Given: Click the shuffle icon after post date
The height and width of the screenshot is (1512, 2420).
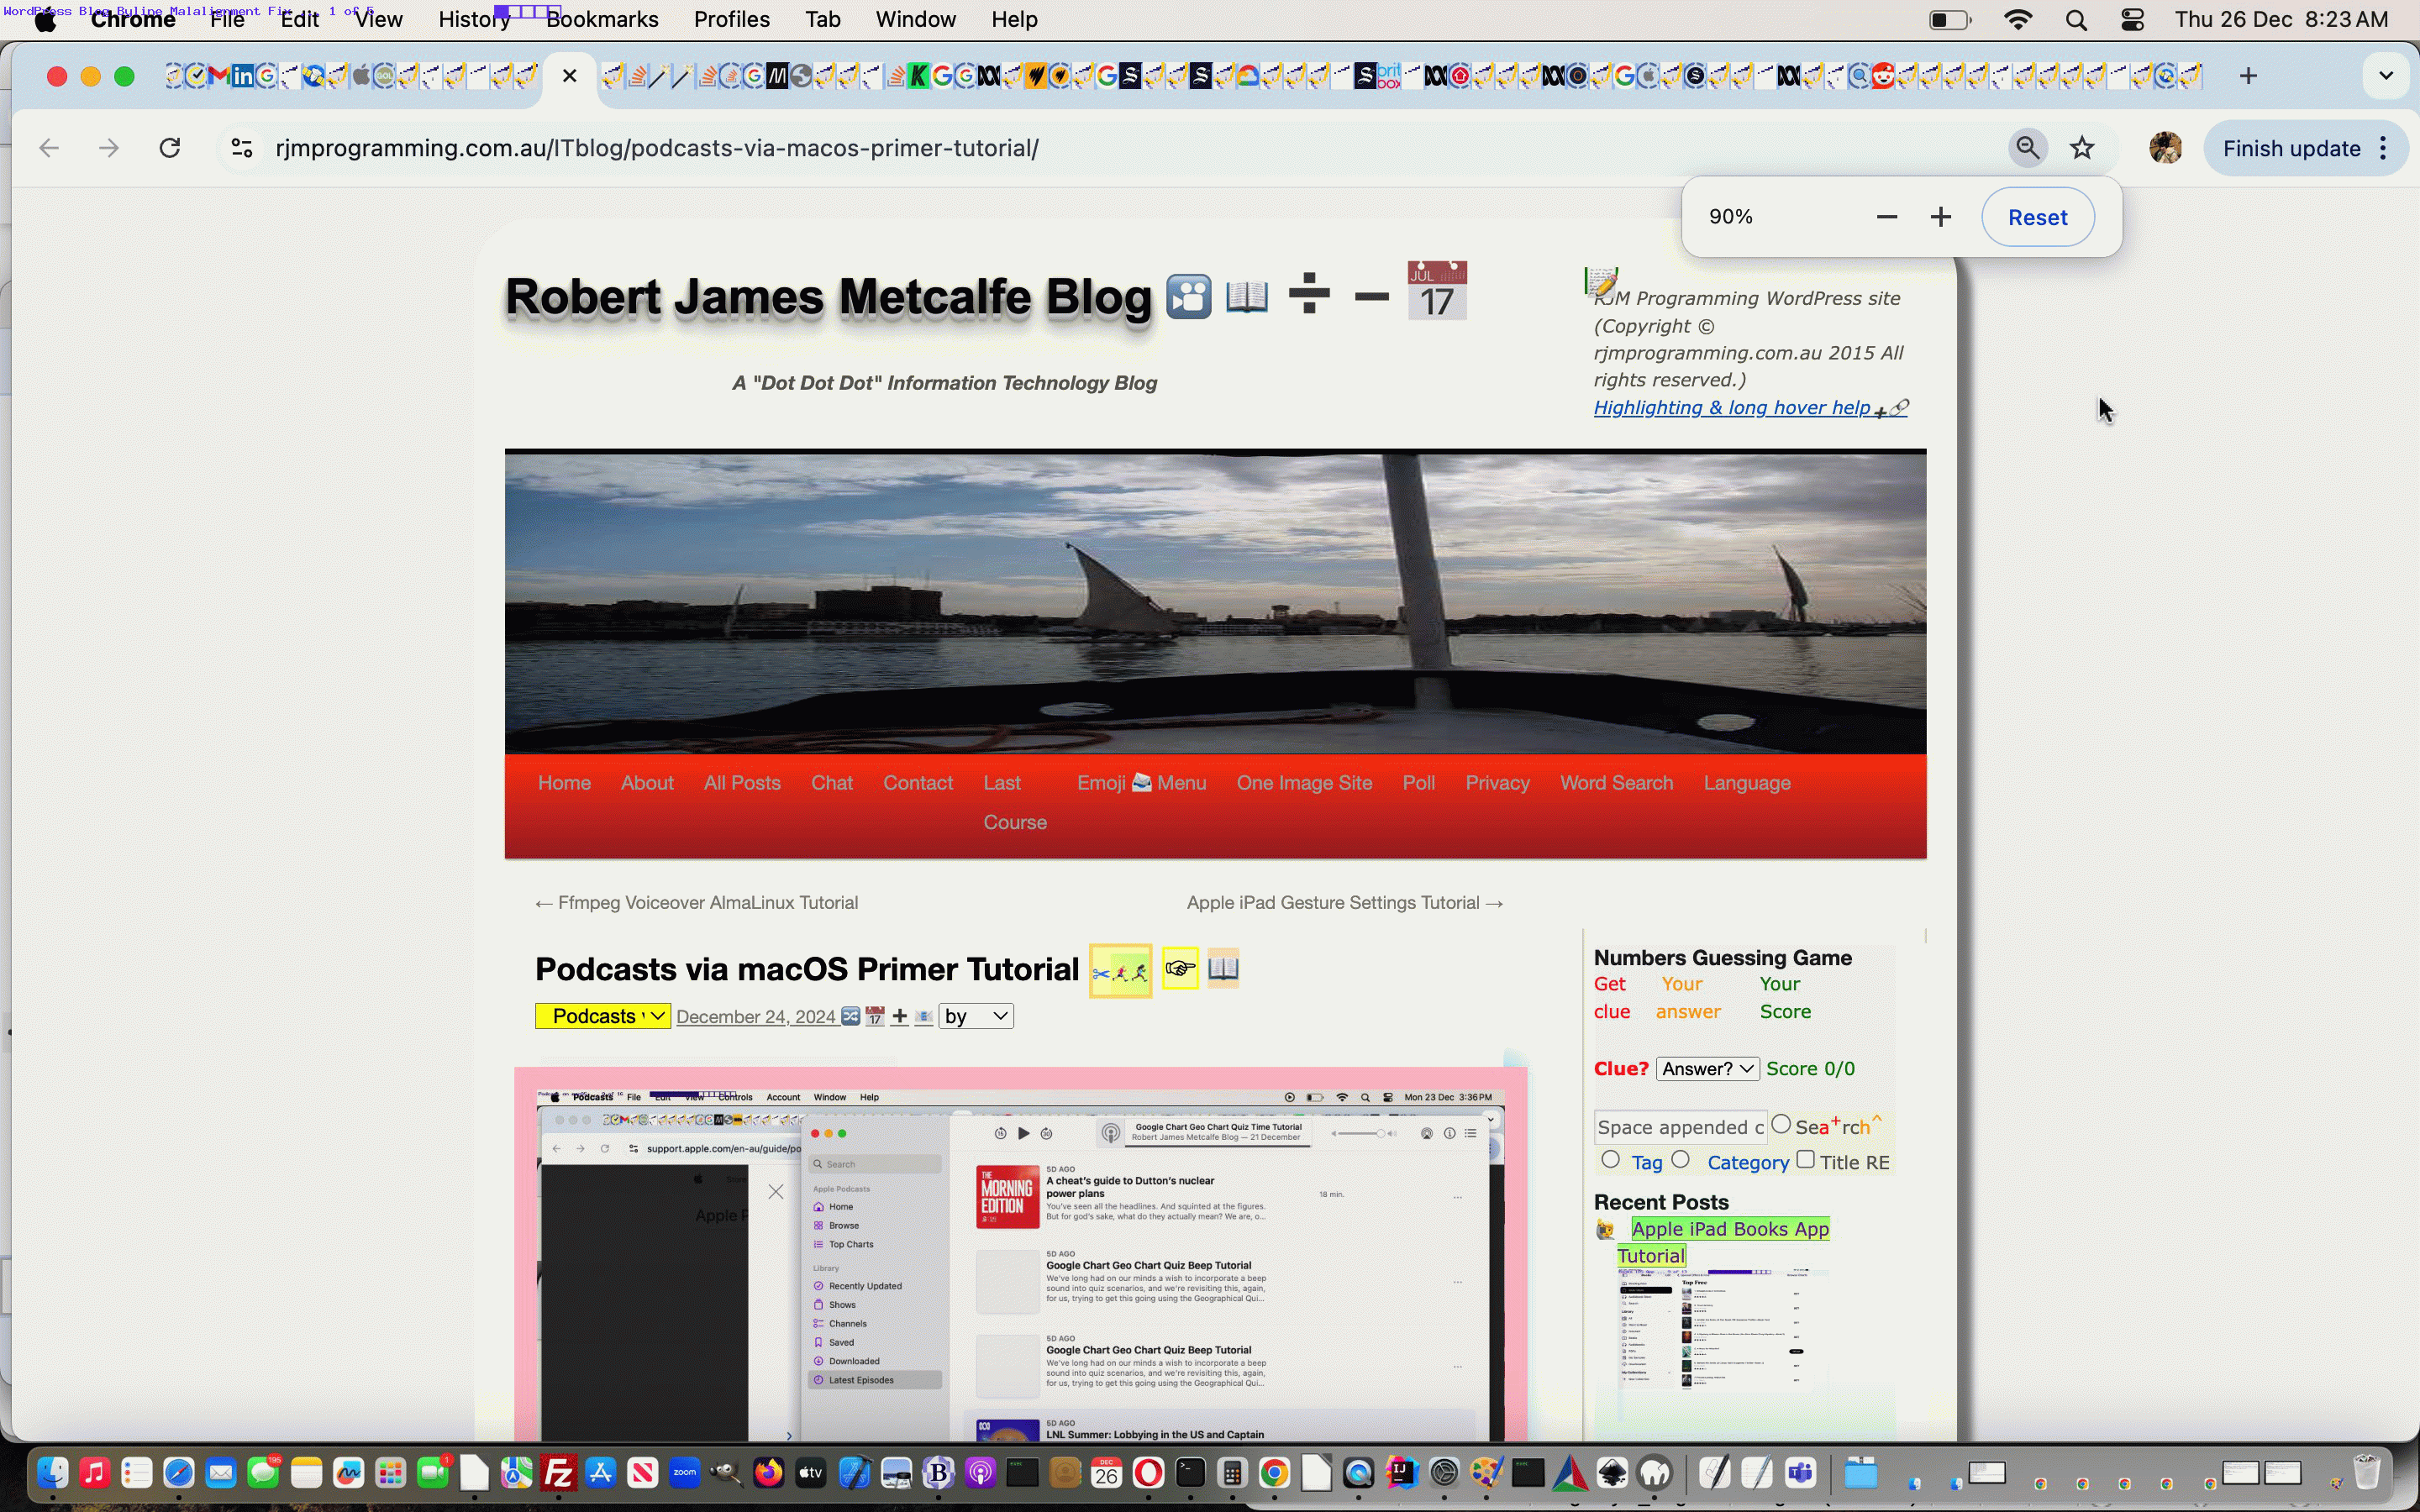Looking at the screenshot, I should tap(850, 1016).
